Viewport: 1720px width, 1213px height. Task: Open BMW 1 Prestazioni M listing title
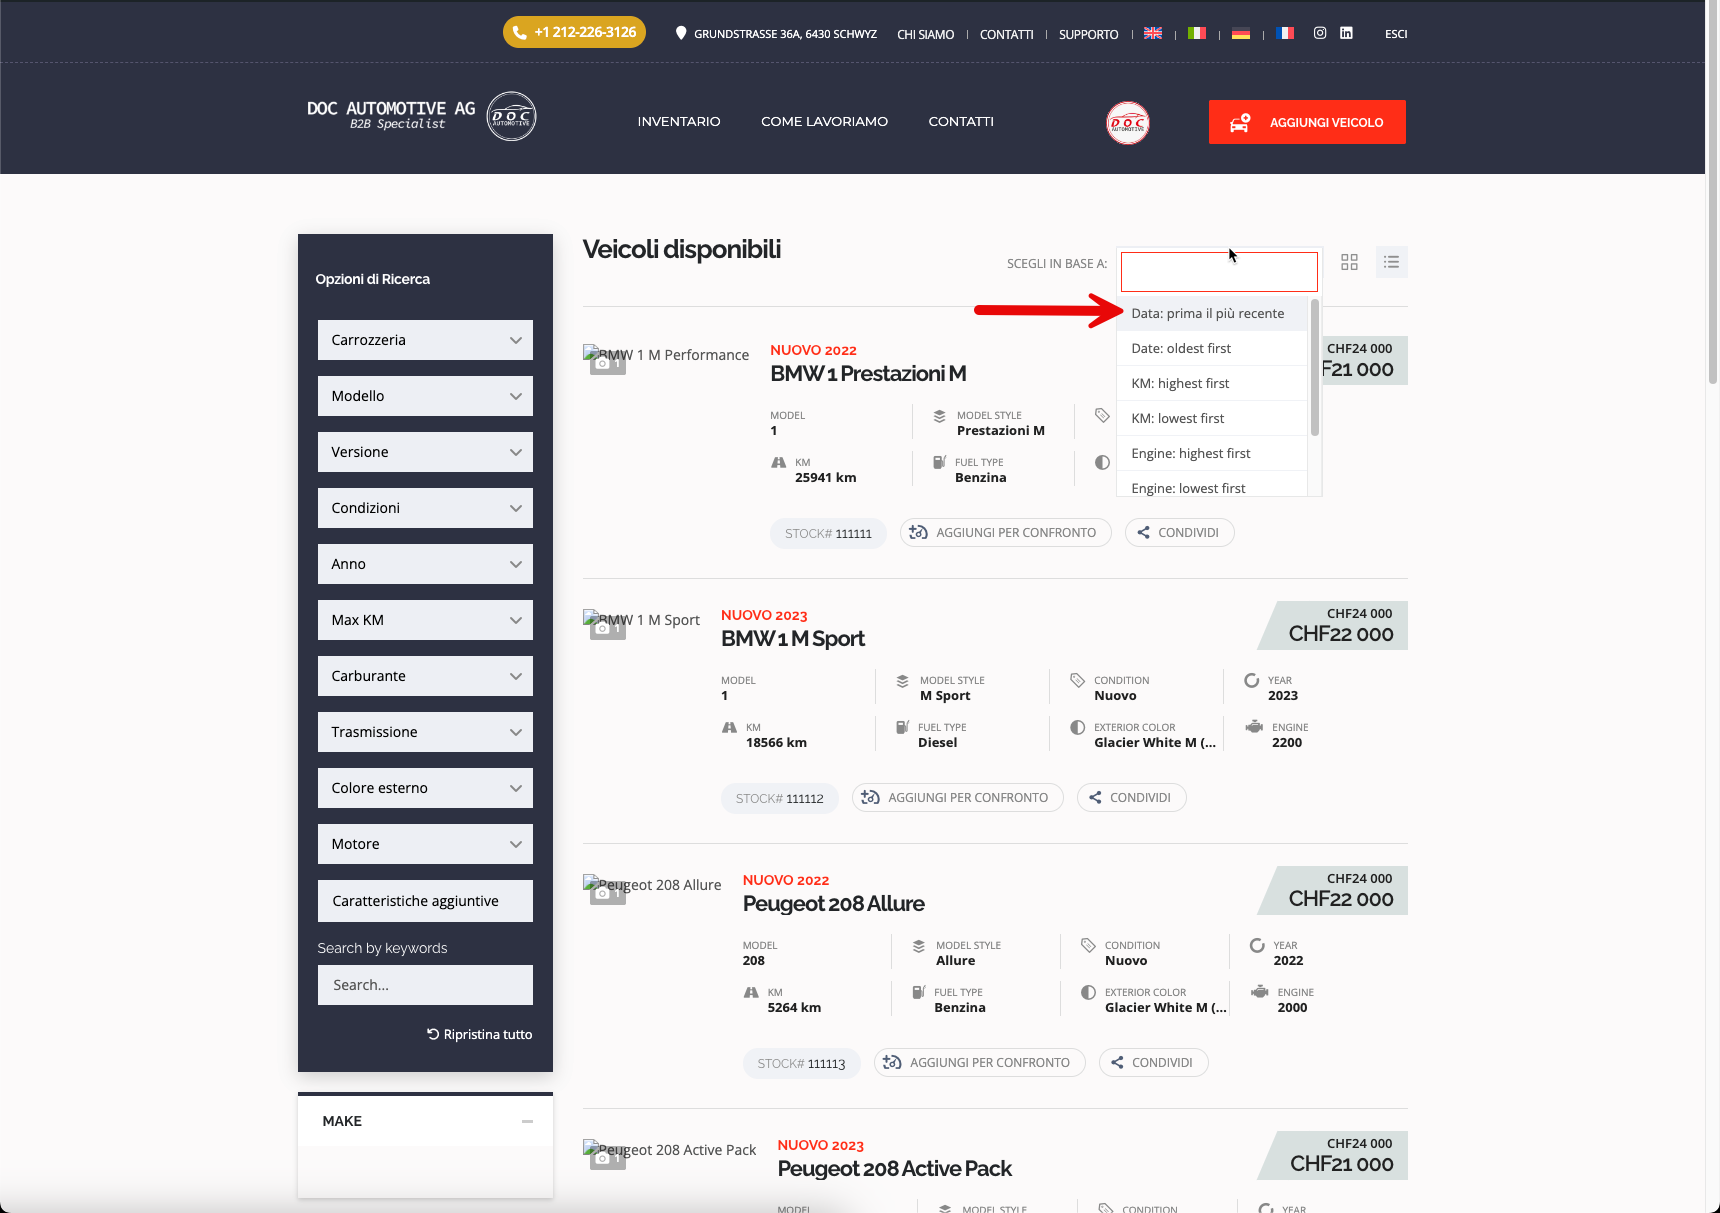pyautogui.click(x=868, y=374)
